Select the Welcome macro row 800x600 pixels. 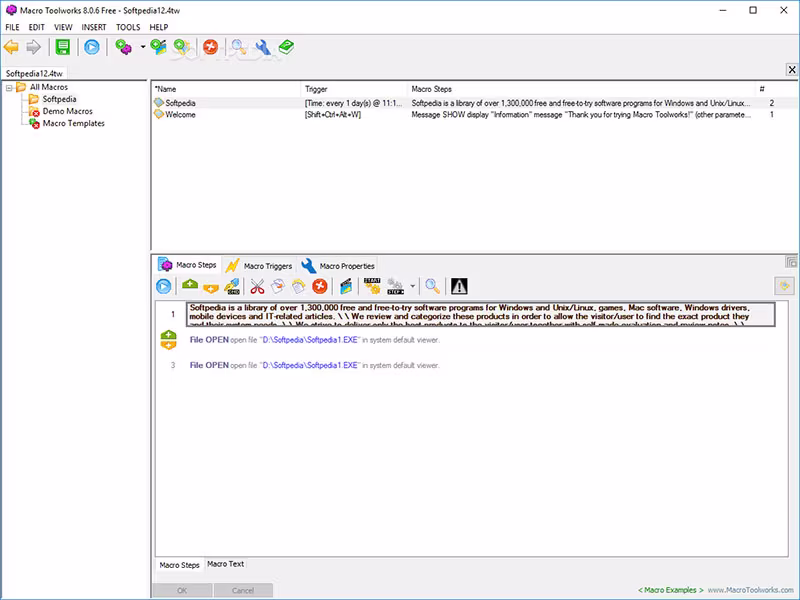474,115
